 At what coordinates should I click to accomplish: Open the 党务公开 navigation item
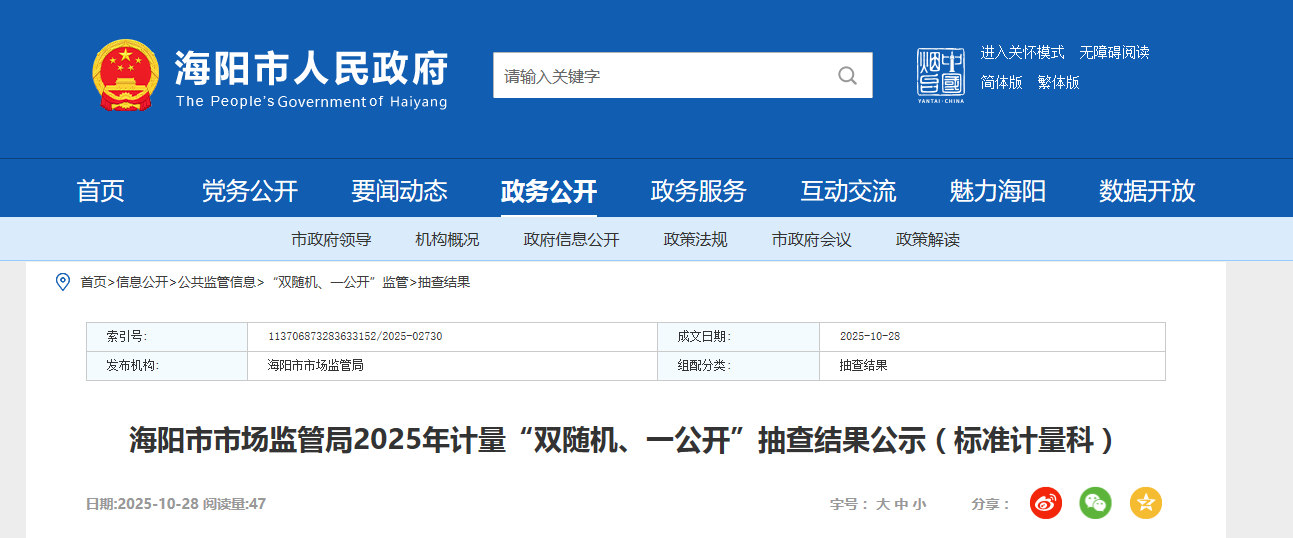tap(250, 190)
